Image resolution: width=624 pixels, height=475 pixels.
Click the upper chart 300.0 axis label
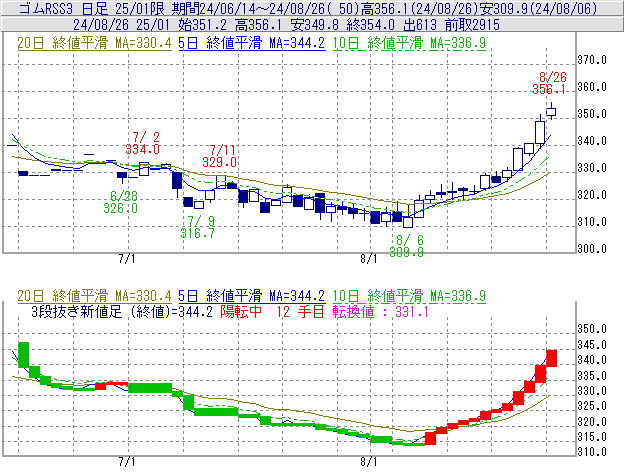[x=592, y=249]
